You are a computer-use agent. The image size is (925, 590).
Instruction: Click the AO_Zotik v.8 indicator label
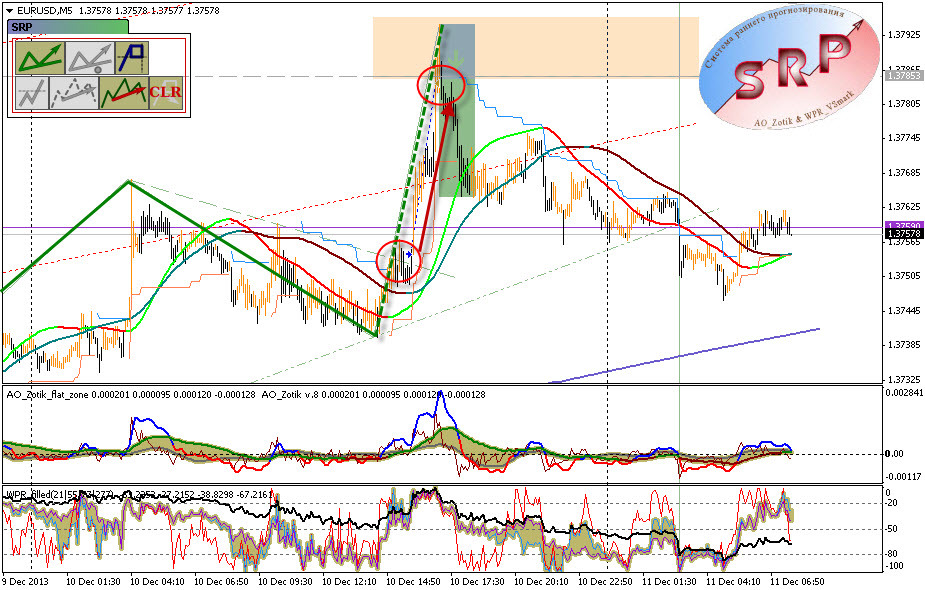click(x=288, y=394)
